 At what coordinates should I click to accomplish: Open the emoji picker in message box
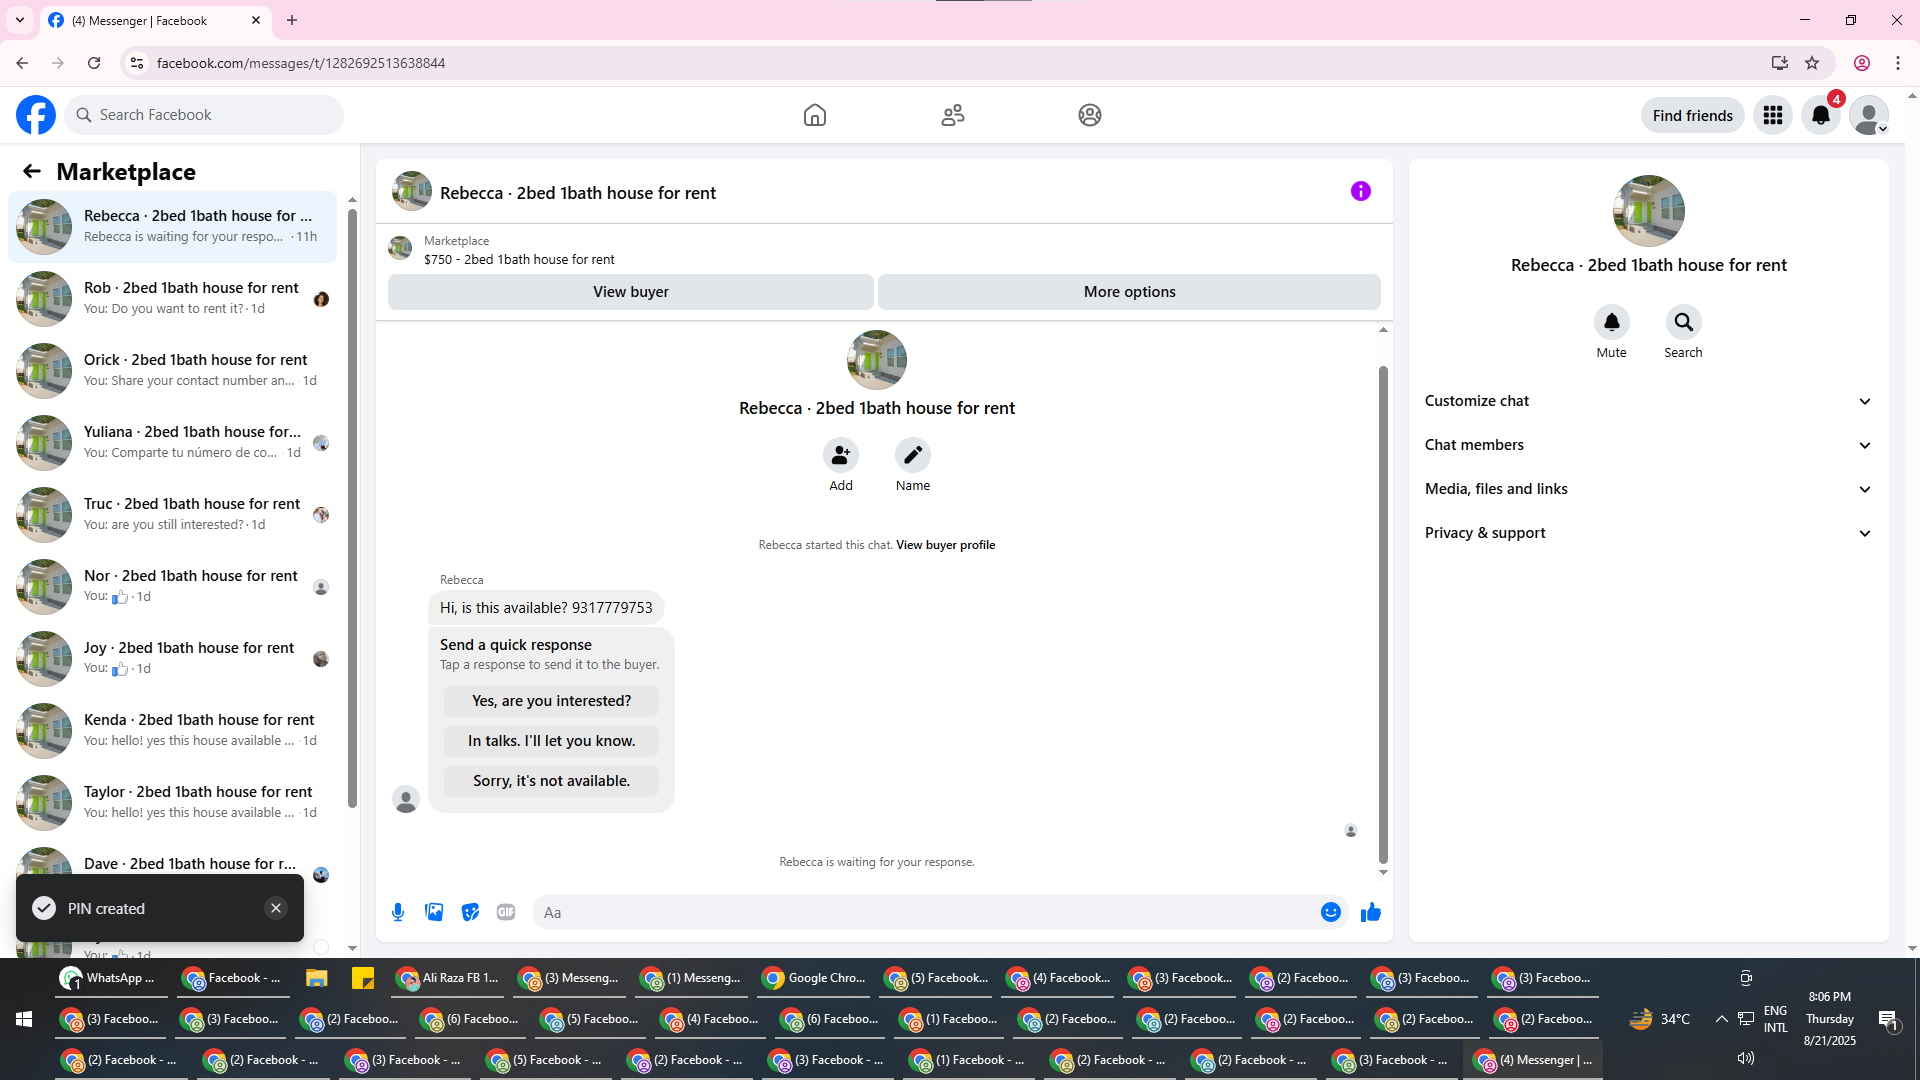[1330, 912]
